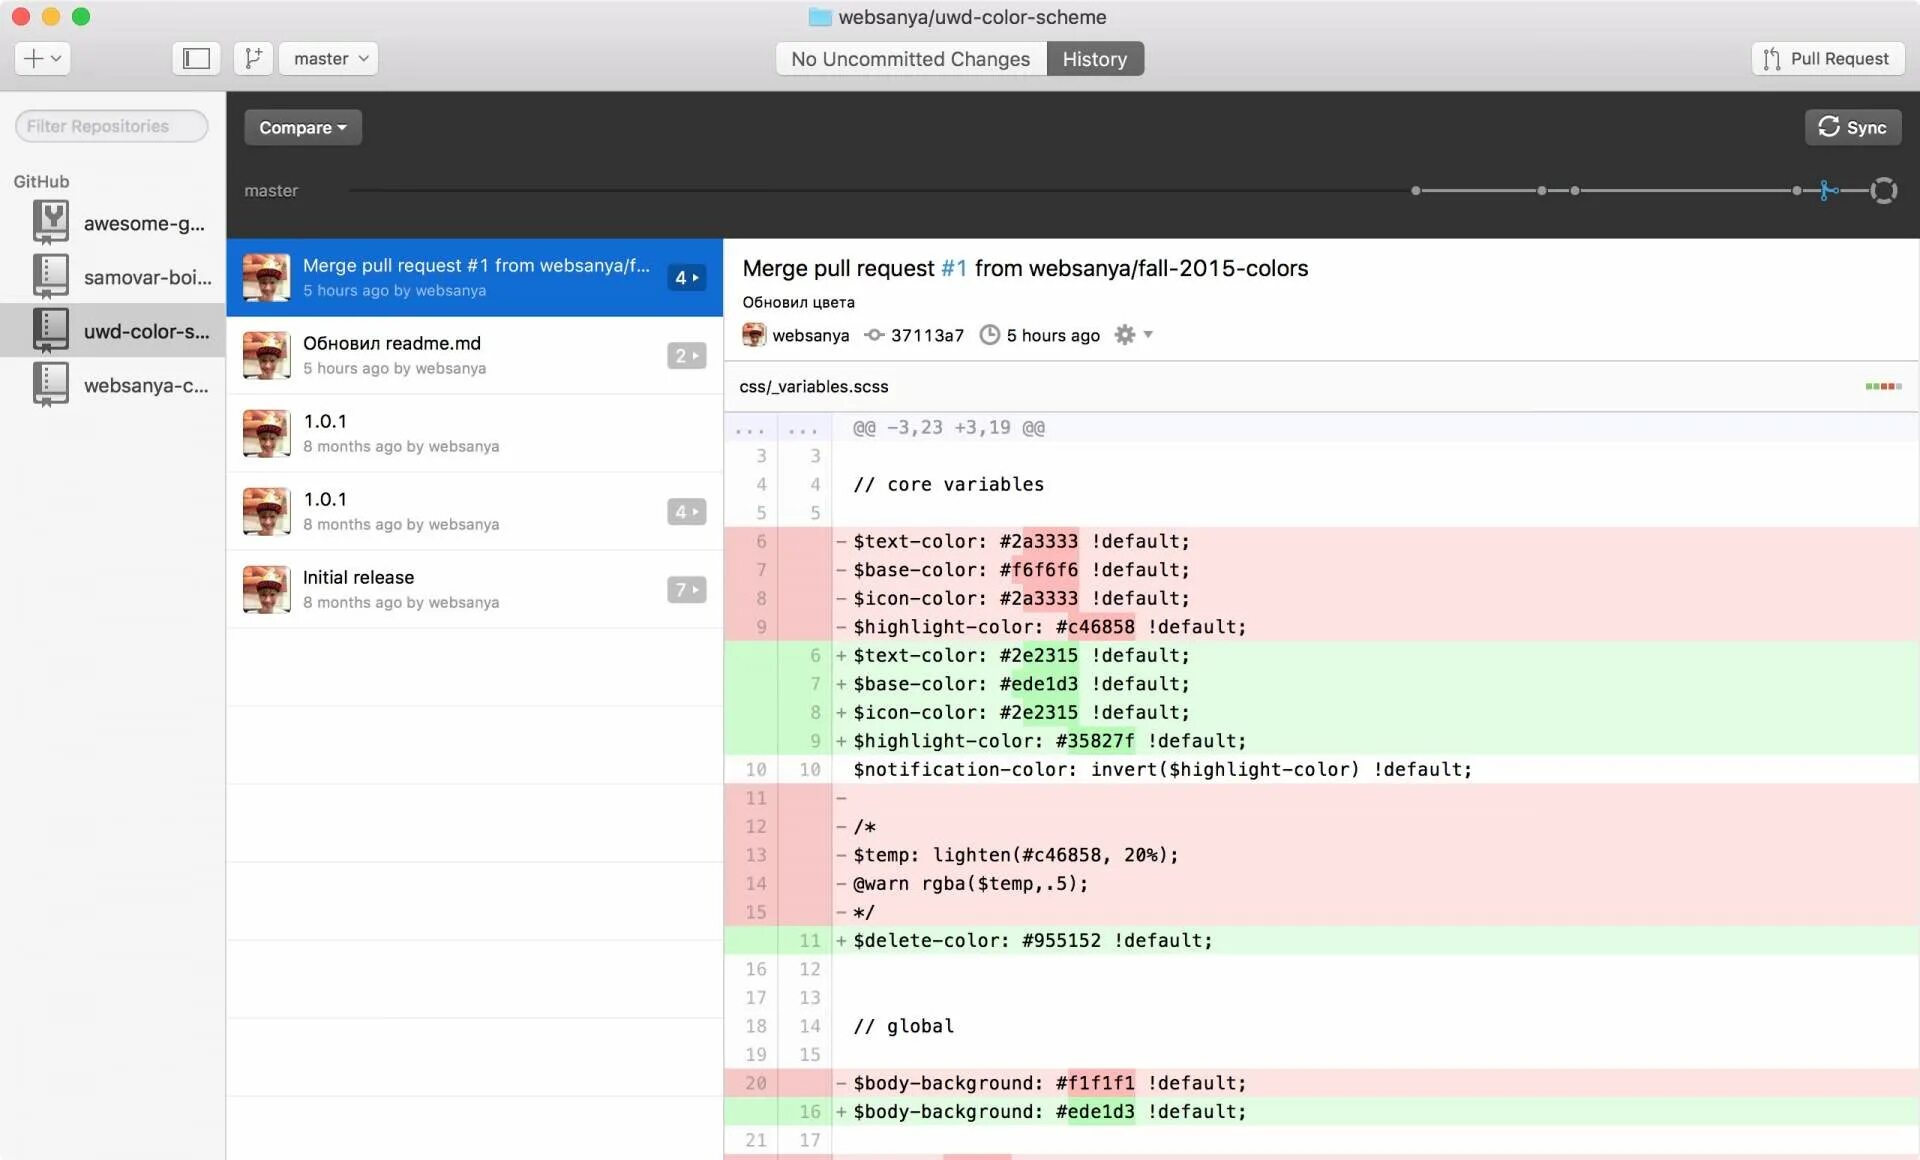Screen dimensions: 1920x1160
Task: Open the plus add repository menu
Action: tap(42, 58)
